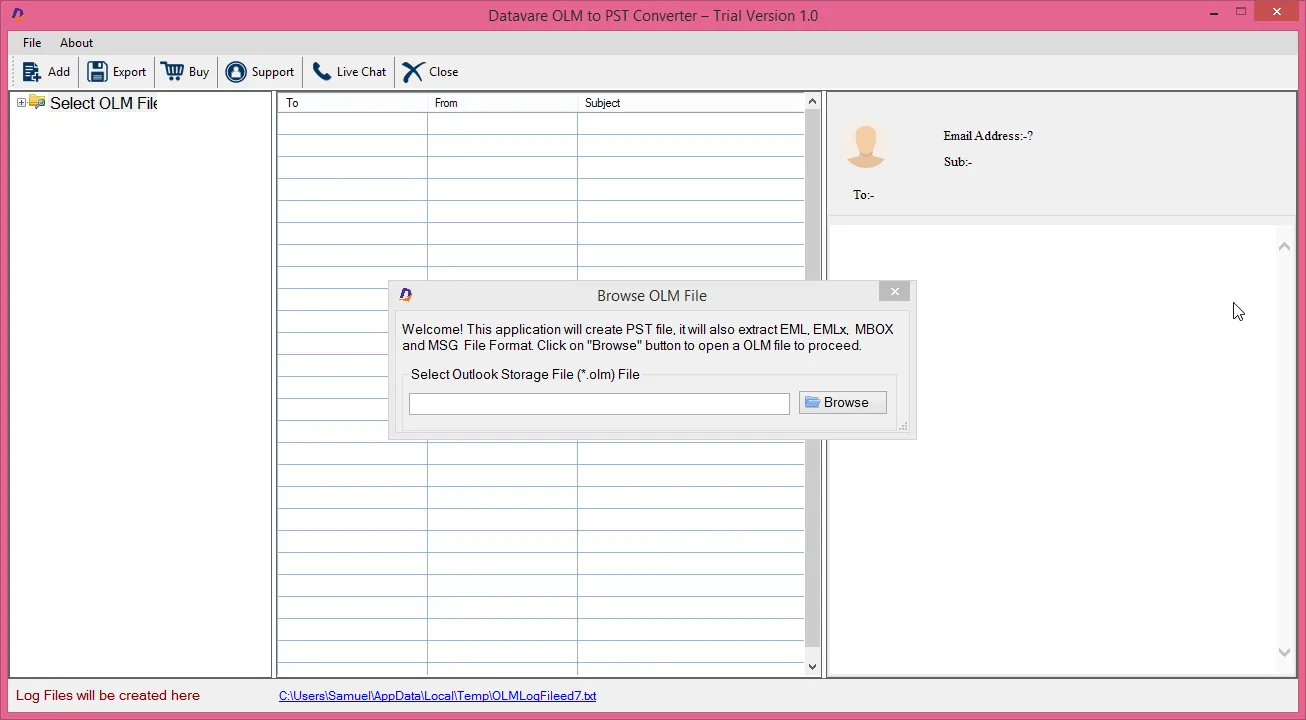This screenshot has width=1306, height=720.
Task: Start Live Chat via the phone icon
Action: click(x=321, y=72)
